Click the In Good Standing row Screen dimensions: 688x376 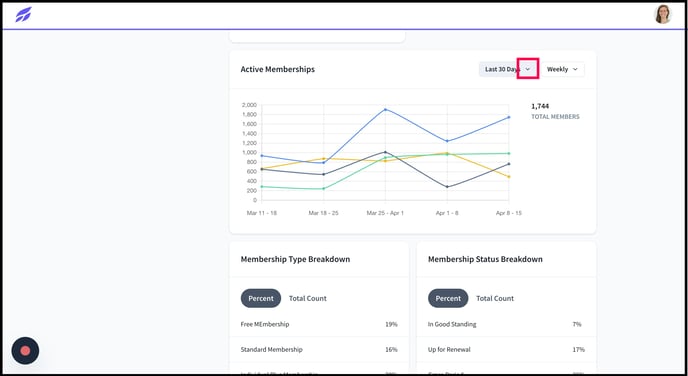pos(506,324)
